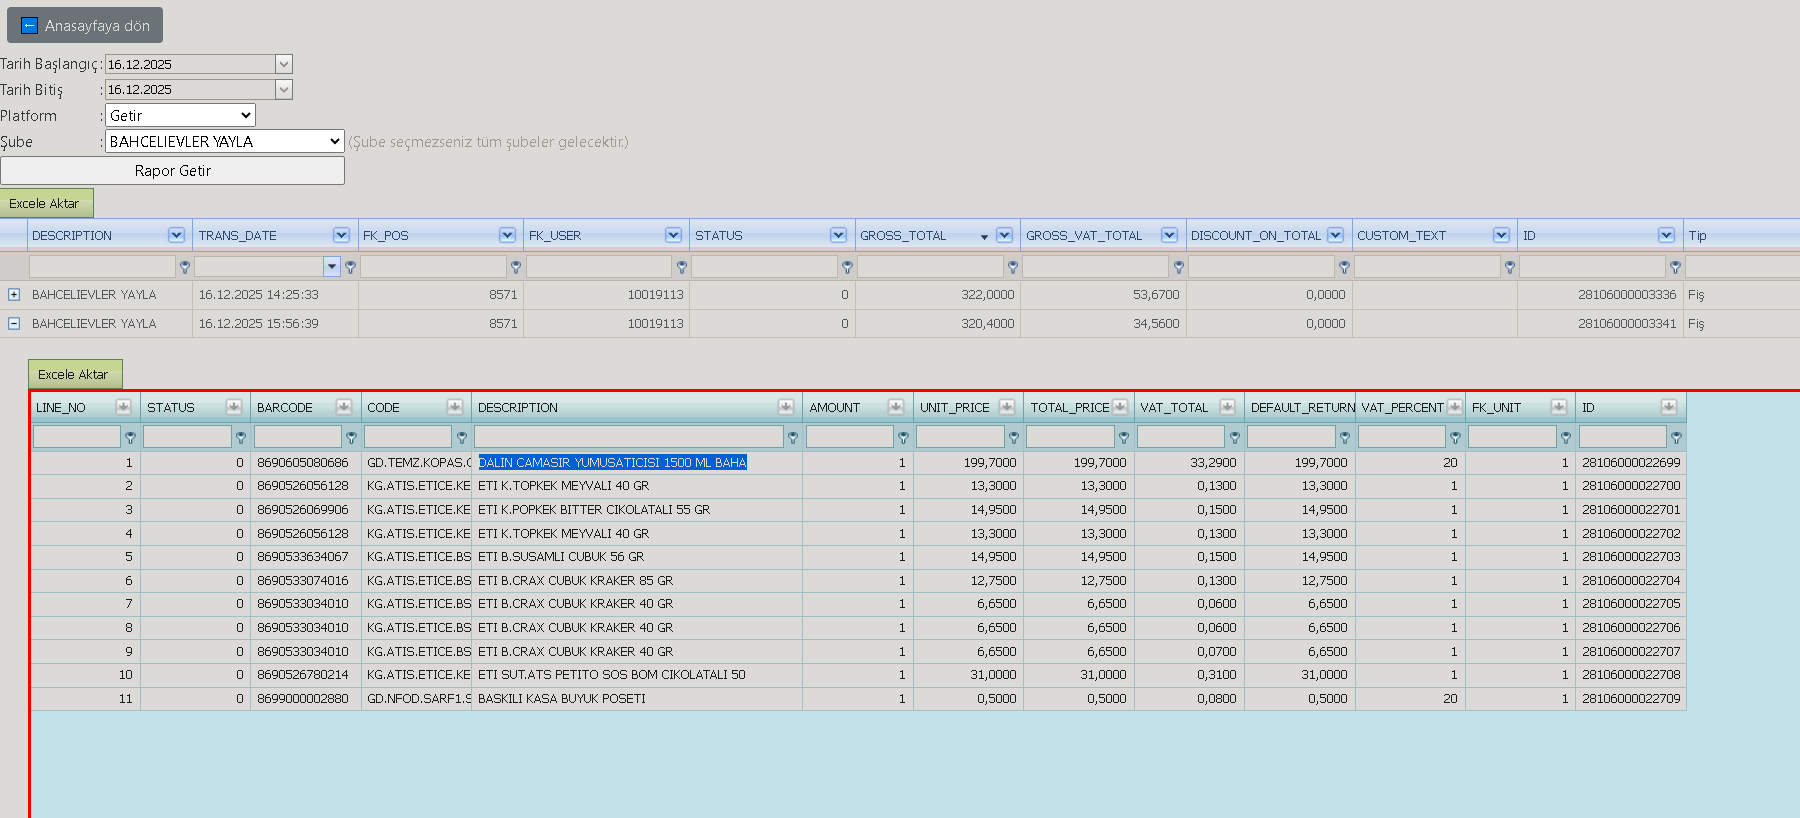Open the Şube dropdown BAHCELIEVLER YAYLA
Image resolution: width=1800 pixels, height=818 pixels.
click(x=225, y=142)
